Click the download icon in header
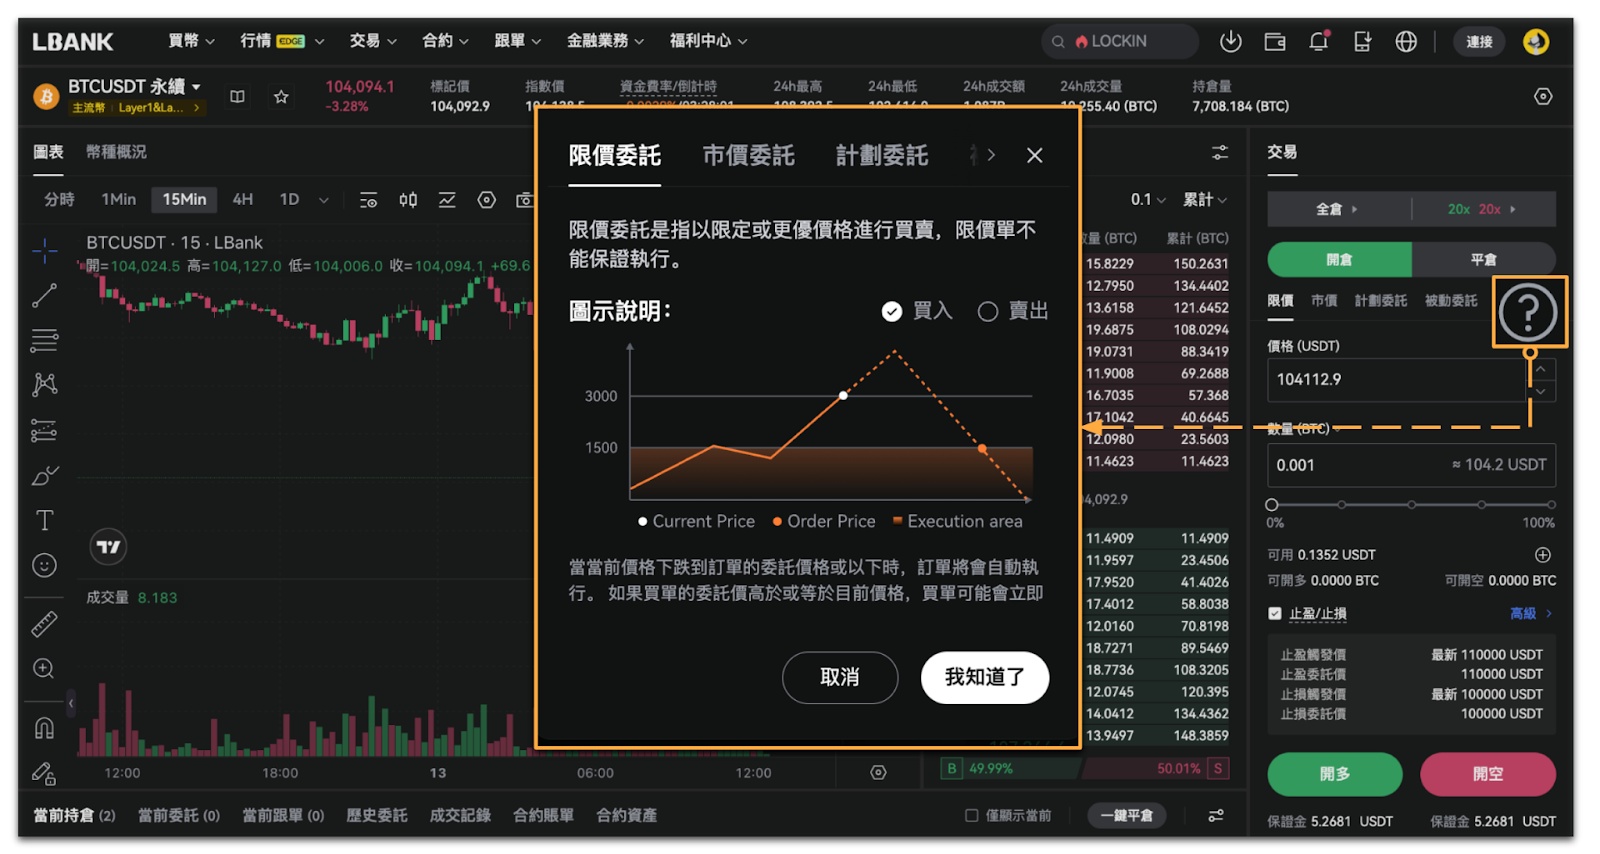The width and height of the screenshot is (1600, 854). [1230, 41]
